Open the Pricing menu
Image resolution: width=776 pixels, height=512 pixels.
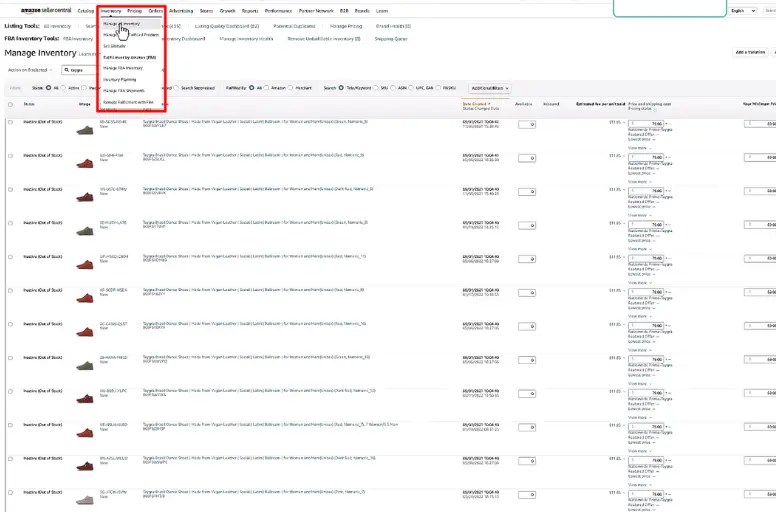point(135,11)
